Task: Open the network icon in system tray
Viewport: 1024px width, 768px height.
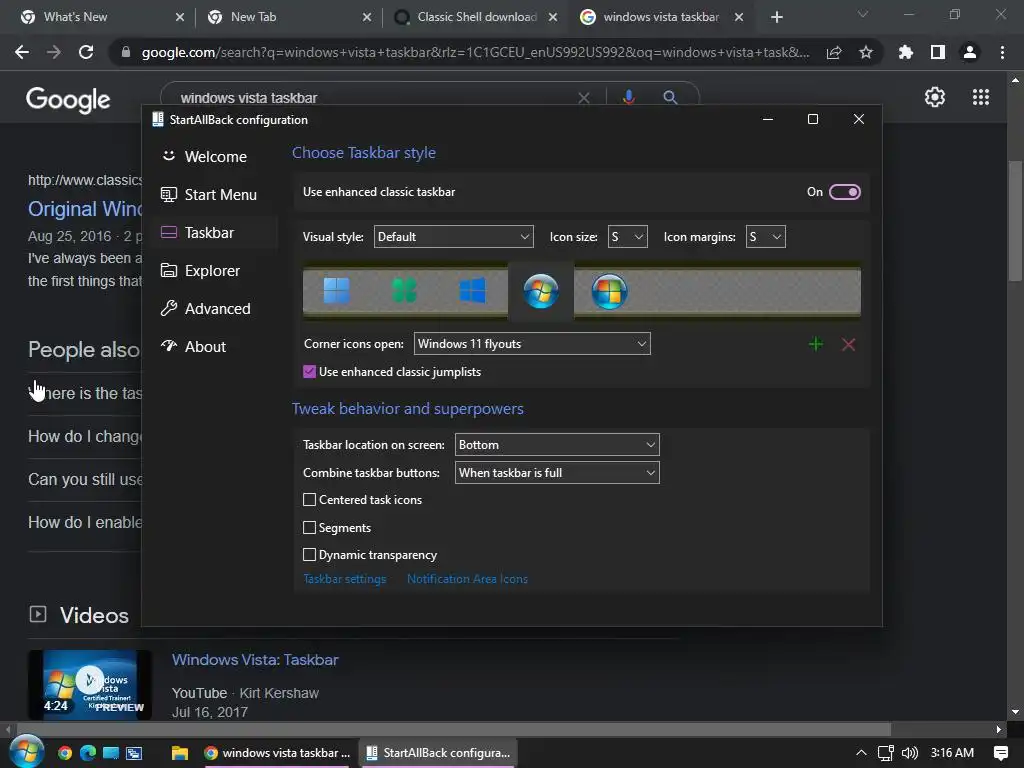Action: pyautogui.click(x=886, y=753)
